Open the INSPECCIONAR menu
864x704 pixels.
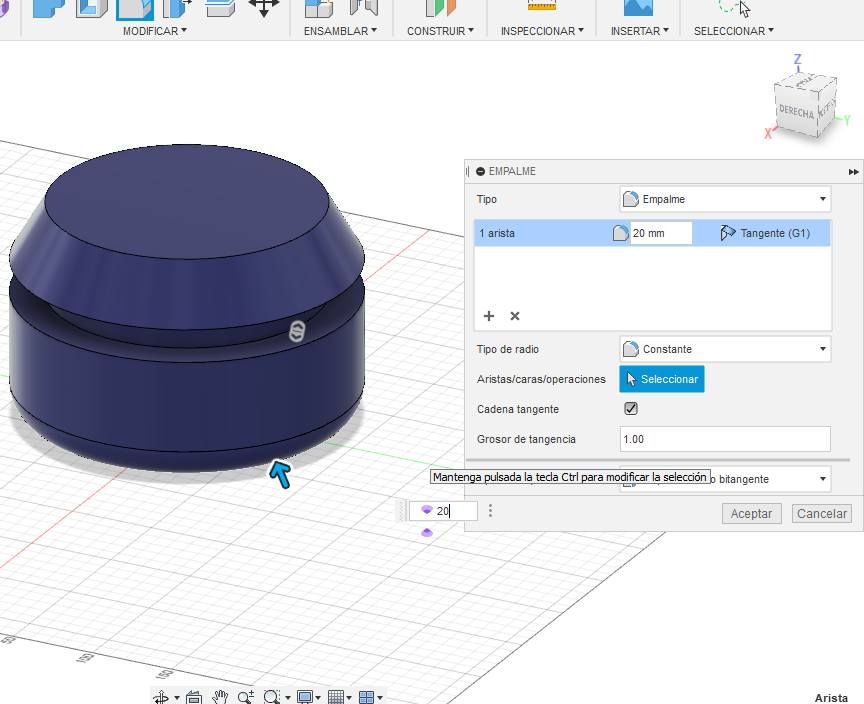(543, 31)
